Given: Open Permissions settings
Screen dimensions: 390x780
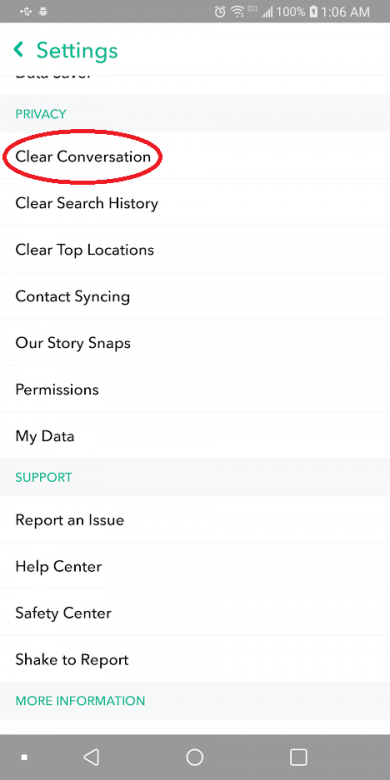Looking at the screenshot, I should click(x=195, y=389).
